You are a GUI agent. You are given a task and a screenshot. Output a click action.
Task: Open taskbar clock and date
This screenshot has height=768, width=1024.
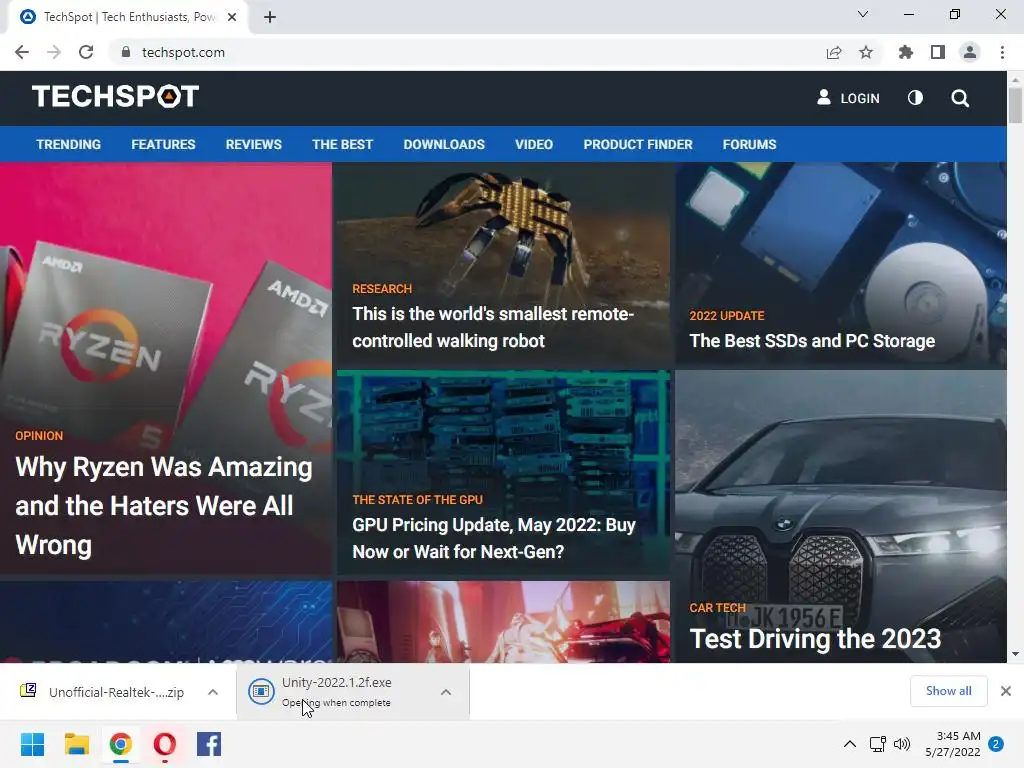coord(953,744)
